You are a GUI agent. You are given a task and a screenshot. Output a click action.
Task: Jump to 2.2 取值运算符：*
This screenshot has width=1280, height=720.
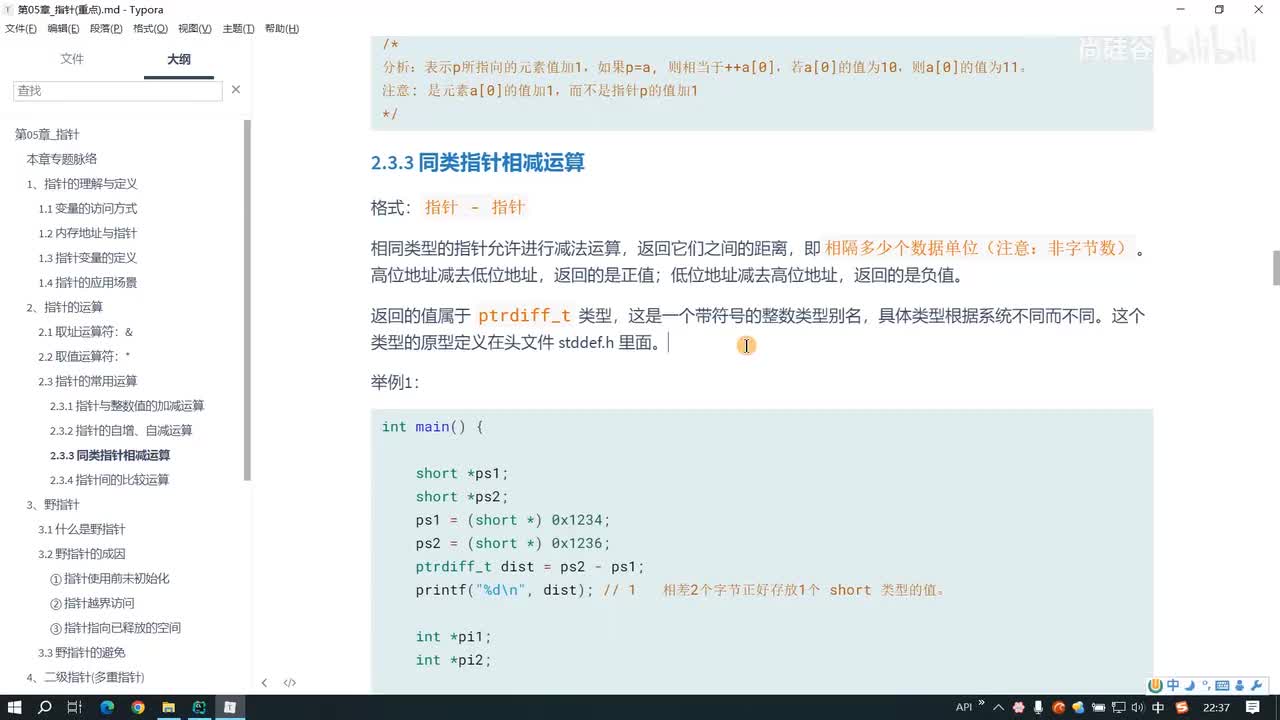tap(85, 356)
